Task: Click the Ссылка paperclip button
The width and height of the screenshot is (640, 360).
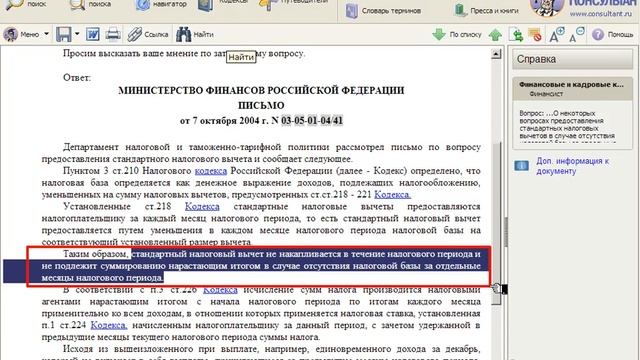Action: (x=148, y=35)
